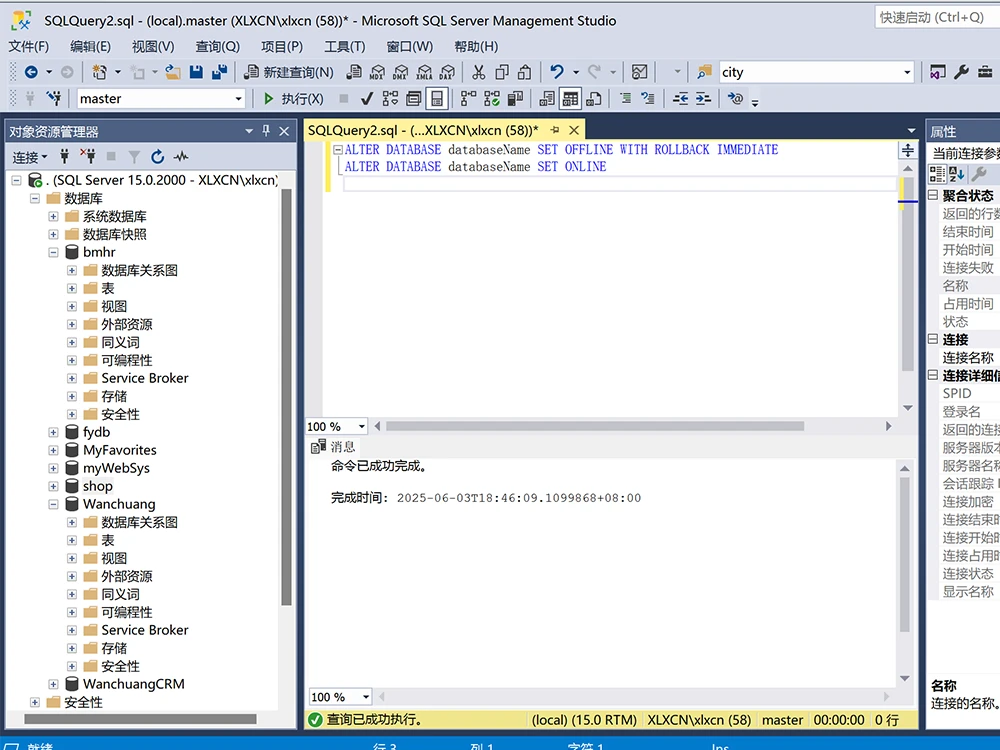The image size is (1000, 750).
Task: Click the wrench Properties icon in toolbar
Action: click(961, 72)
